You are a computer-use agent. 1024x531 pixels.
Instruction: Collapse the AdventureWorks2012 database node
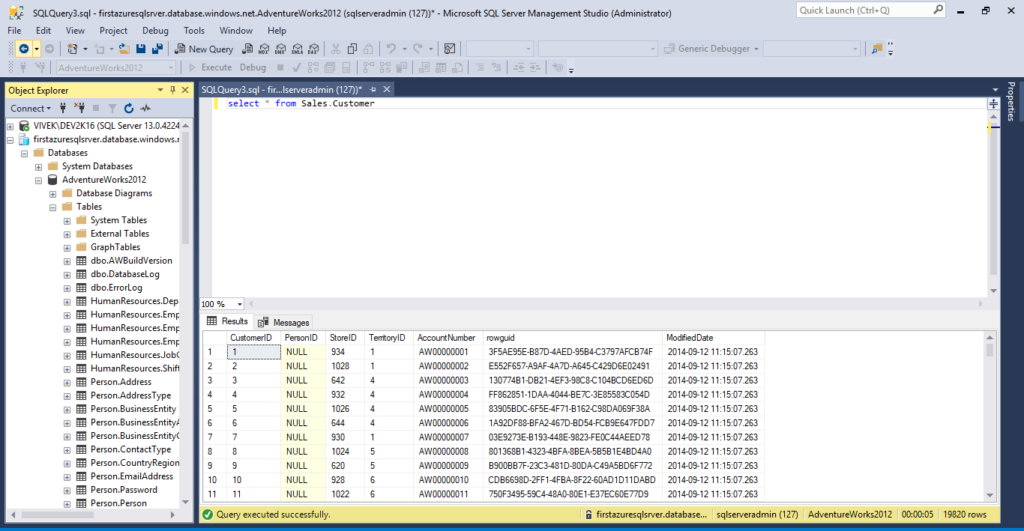point(39,180)
